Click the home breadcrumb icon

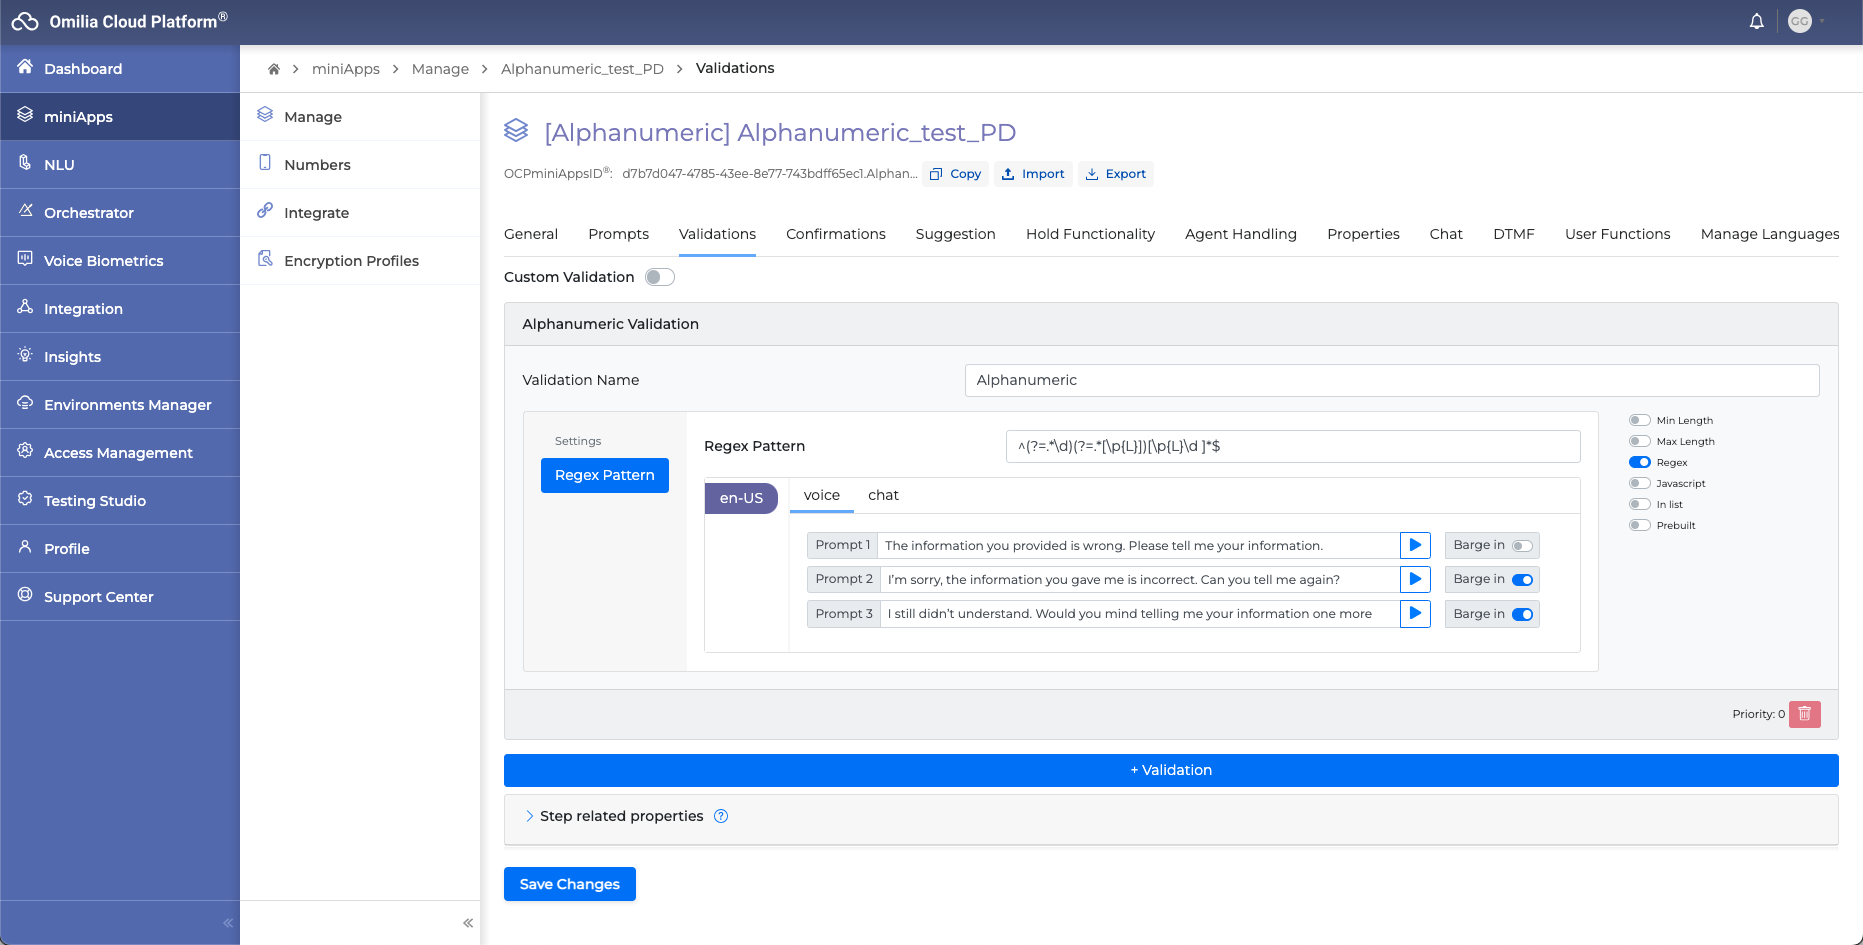273,69
